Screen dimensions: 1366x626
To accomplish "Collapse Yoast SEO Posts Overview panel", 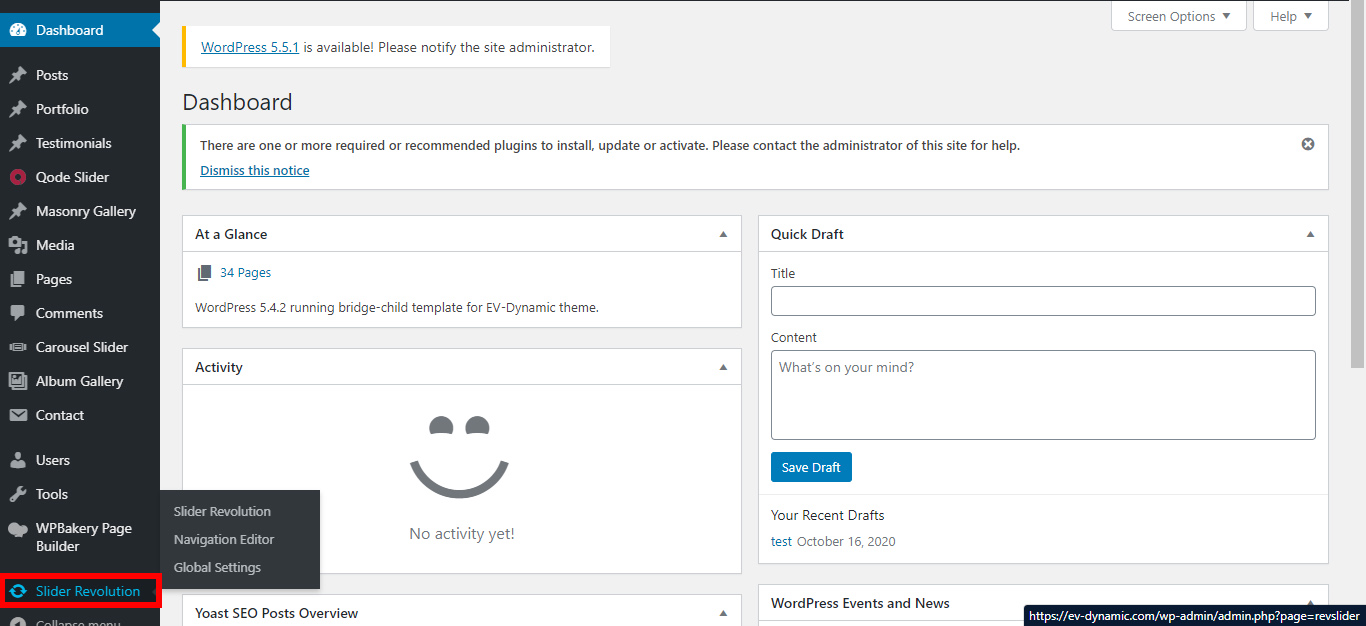I will pyautogui.click(x=723, y=613).
